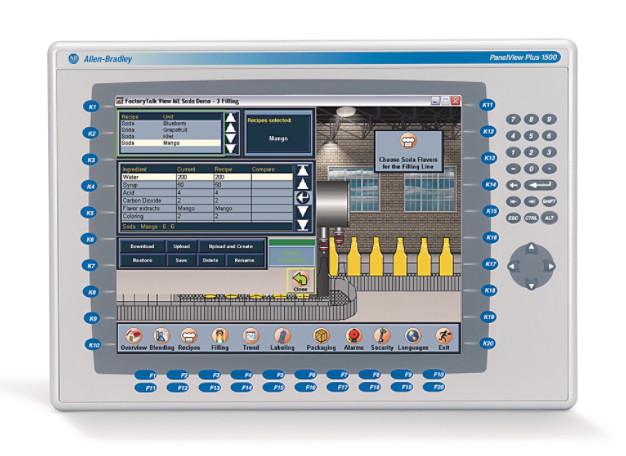The height and width of the screenshot is (456, 626).
Task: Click the F20 function key
Action: [x=434, y=387]
